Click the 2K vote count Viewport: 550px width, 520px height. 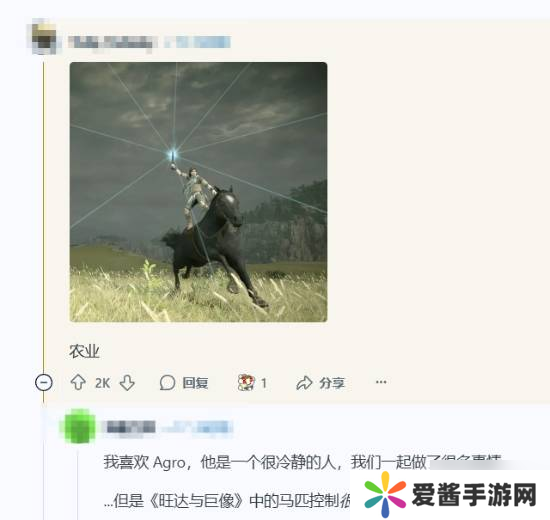pyautogui.click(x=102, y=383)
